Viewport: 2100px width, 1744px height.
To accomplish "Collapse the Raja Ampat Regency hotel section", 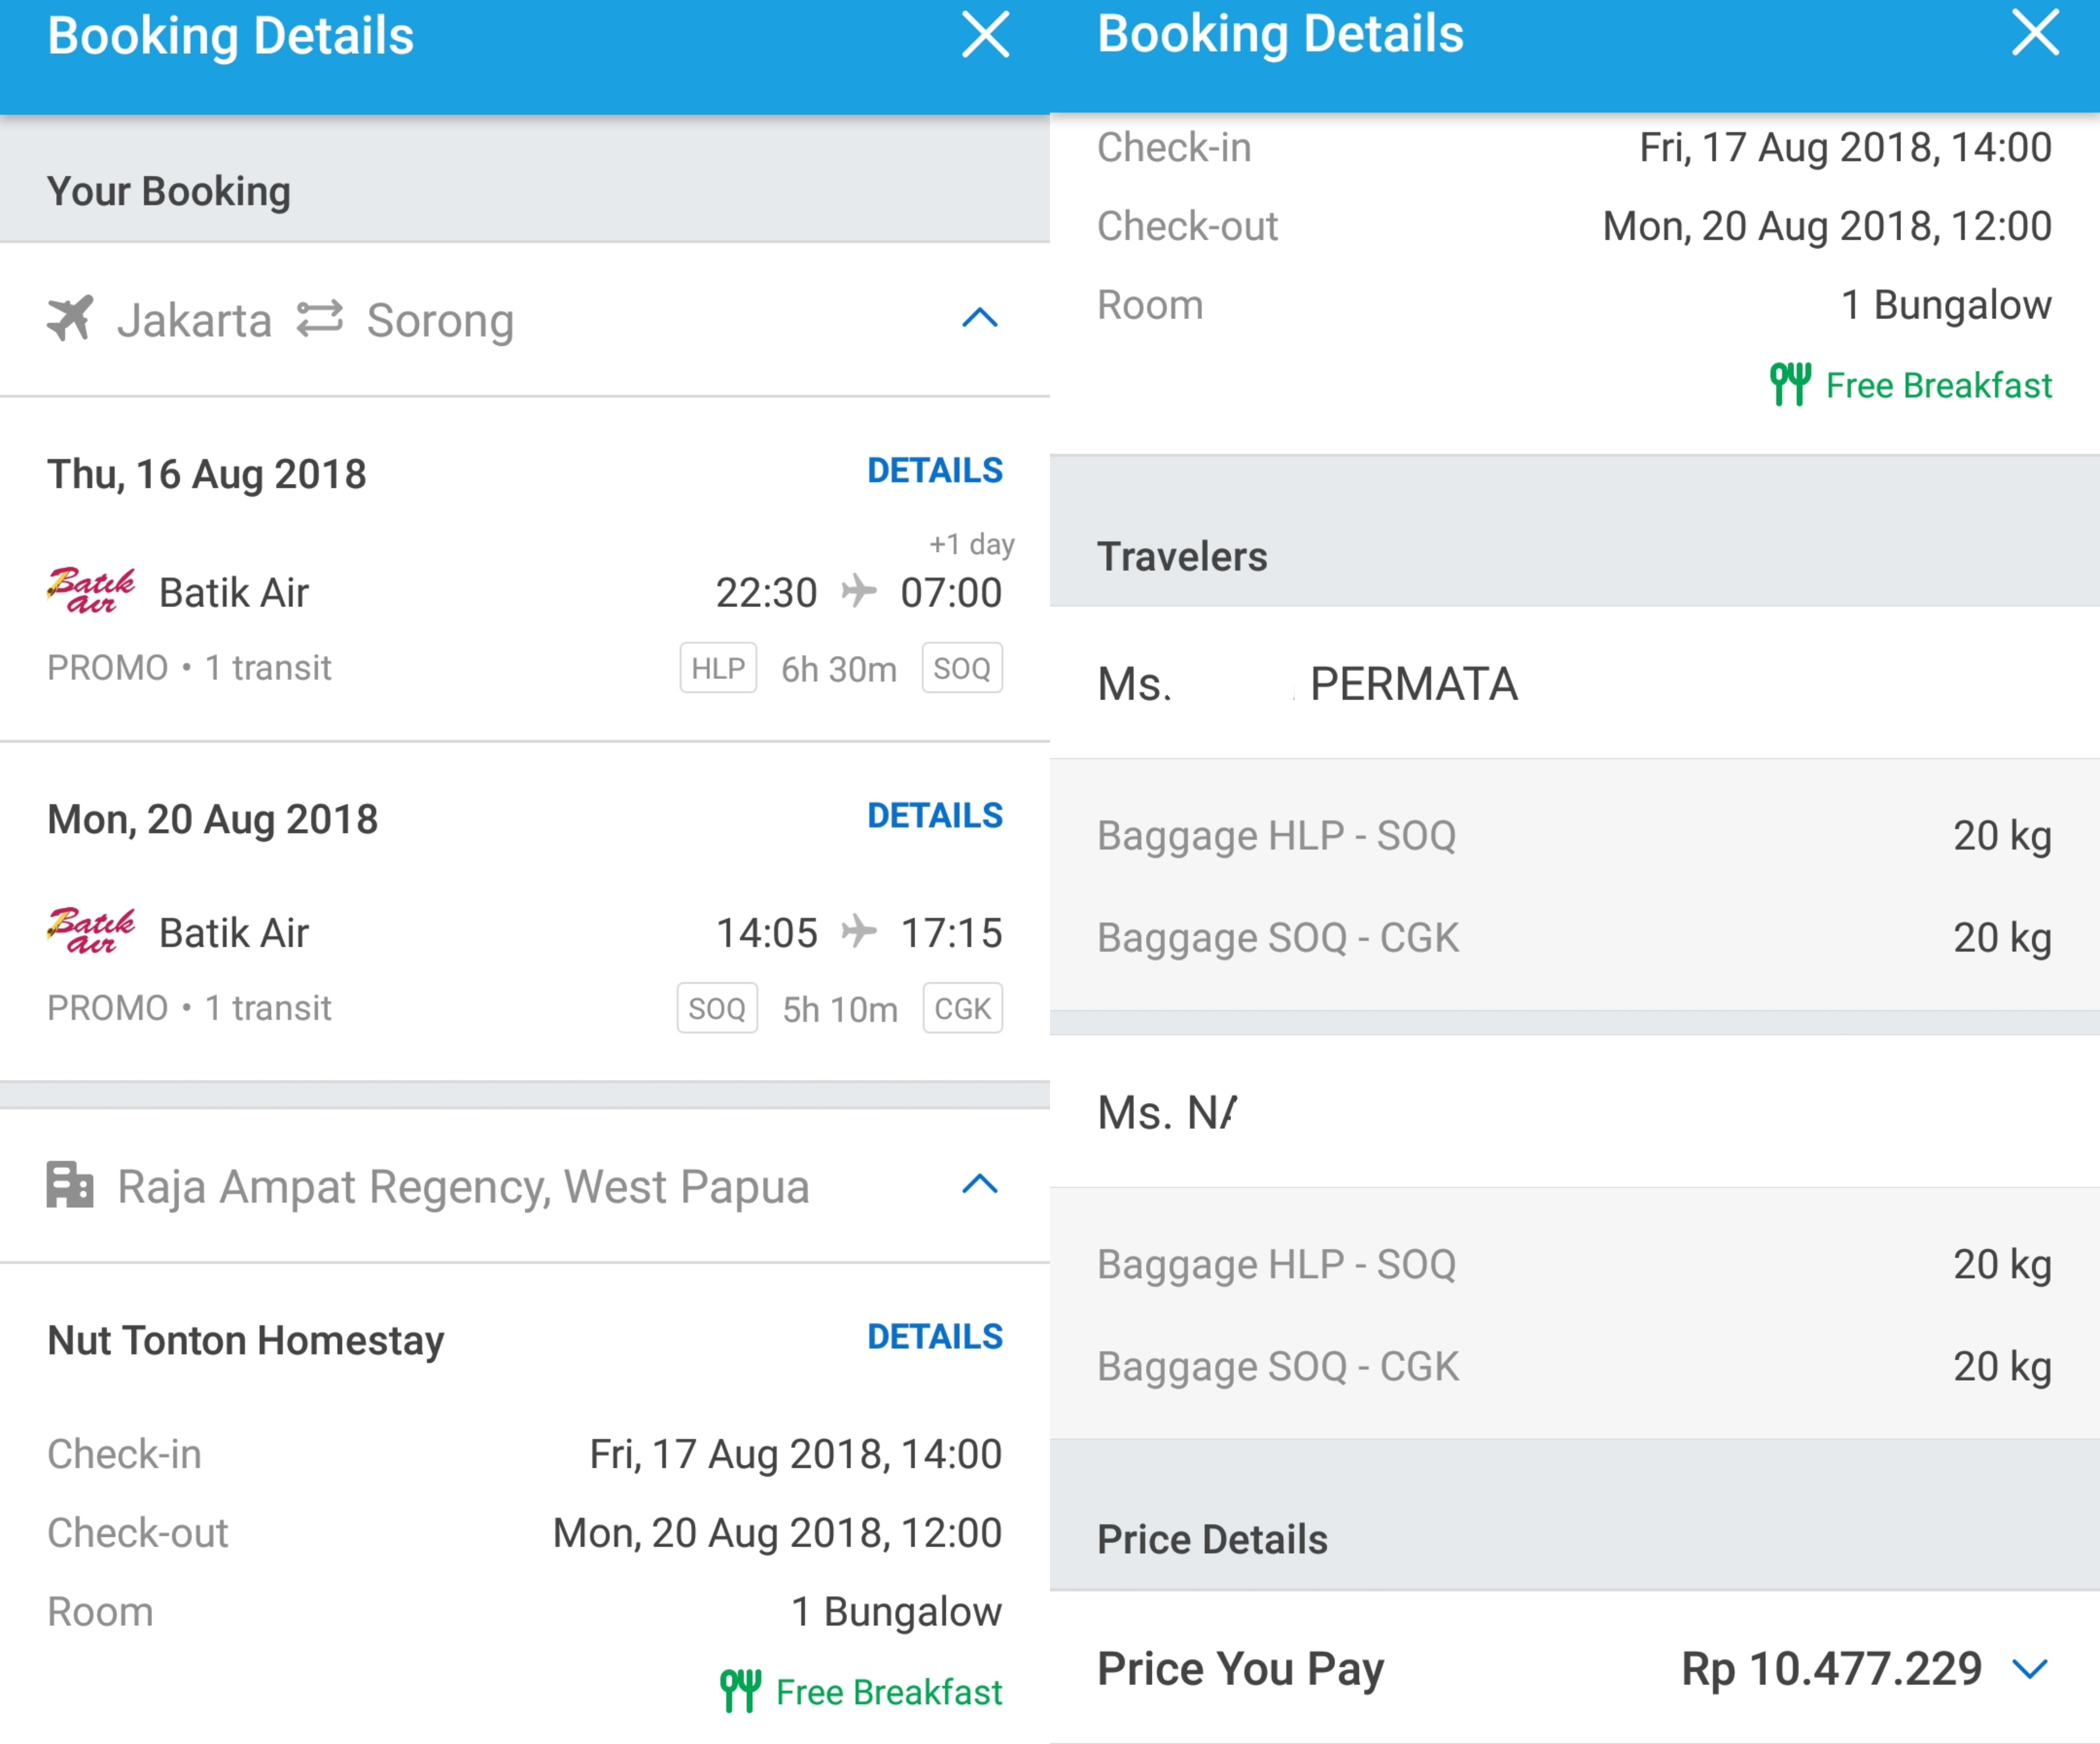I will (x=980, y=1185).
